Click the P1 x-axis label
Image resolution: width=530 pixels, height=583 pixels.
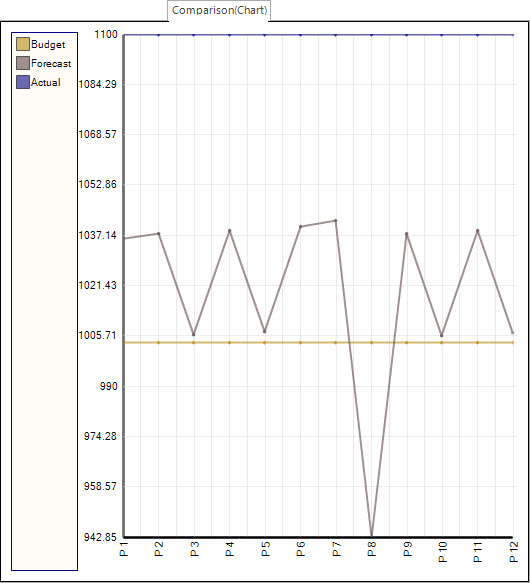[x=124, y=549]
